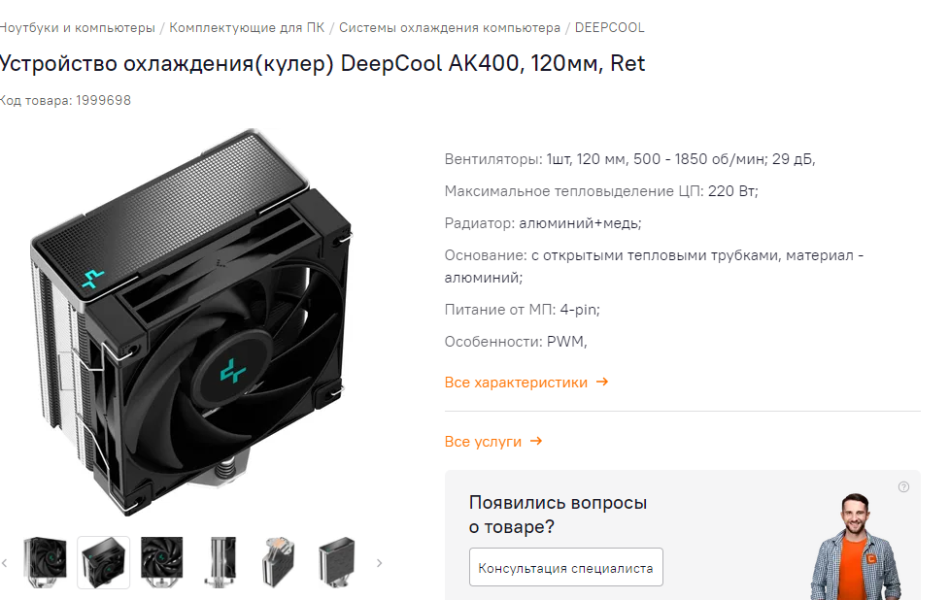Show previous thumbnails with left carousel arrow
This screenshot has height=600, width=949.
(5, 563)
